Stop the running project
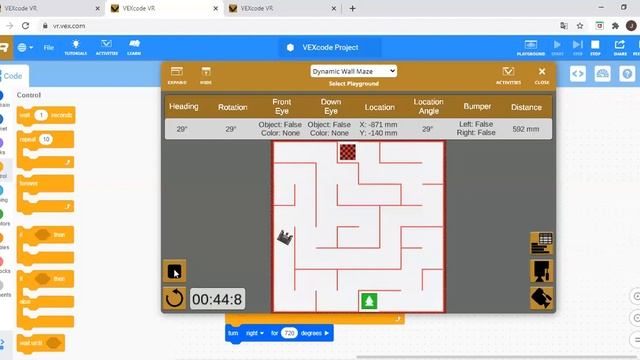This screenshot has height=360, width=640. 595,47
